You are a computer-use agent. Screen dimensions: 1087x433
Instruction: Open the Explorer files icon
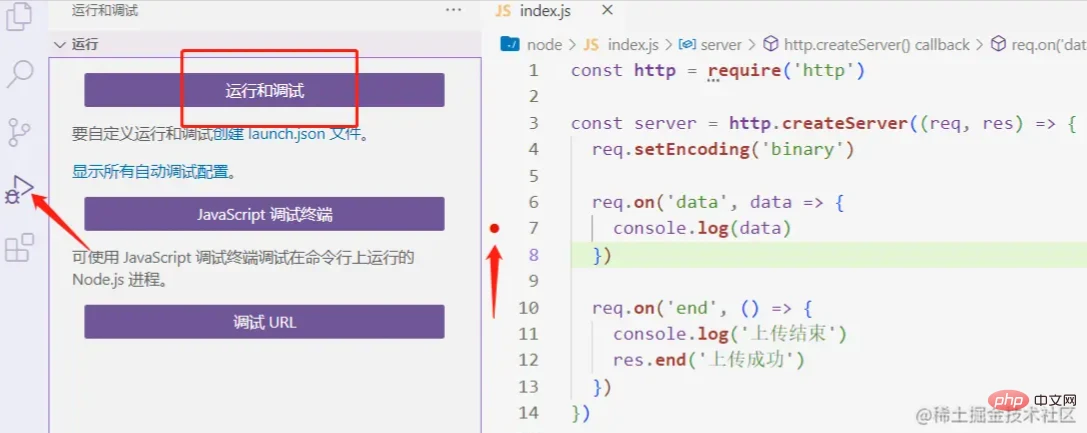pos(19,16)
